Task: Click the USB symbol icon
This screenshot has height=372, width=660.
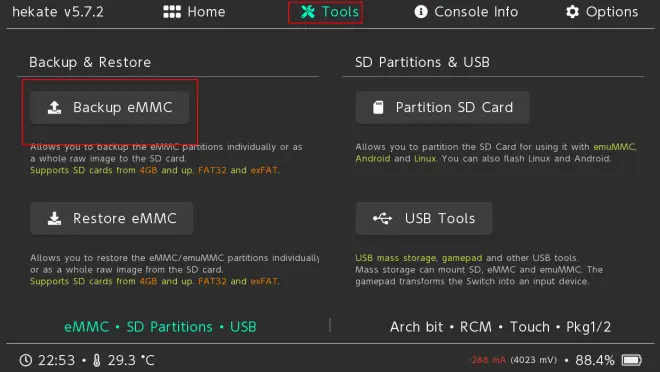Action: click(382, 218)
